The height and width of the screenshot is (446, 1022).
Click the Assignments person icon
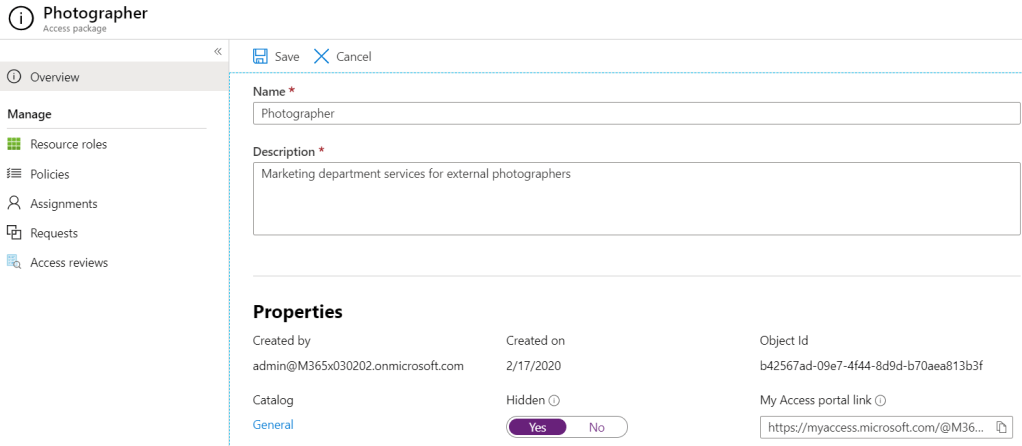pyautogui.click(x=14, y=203)
